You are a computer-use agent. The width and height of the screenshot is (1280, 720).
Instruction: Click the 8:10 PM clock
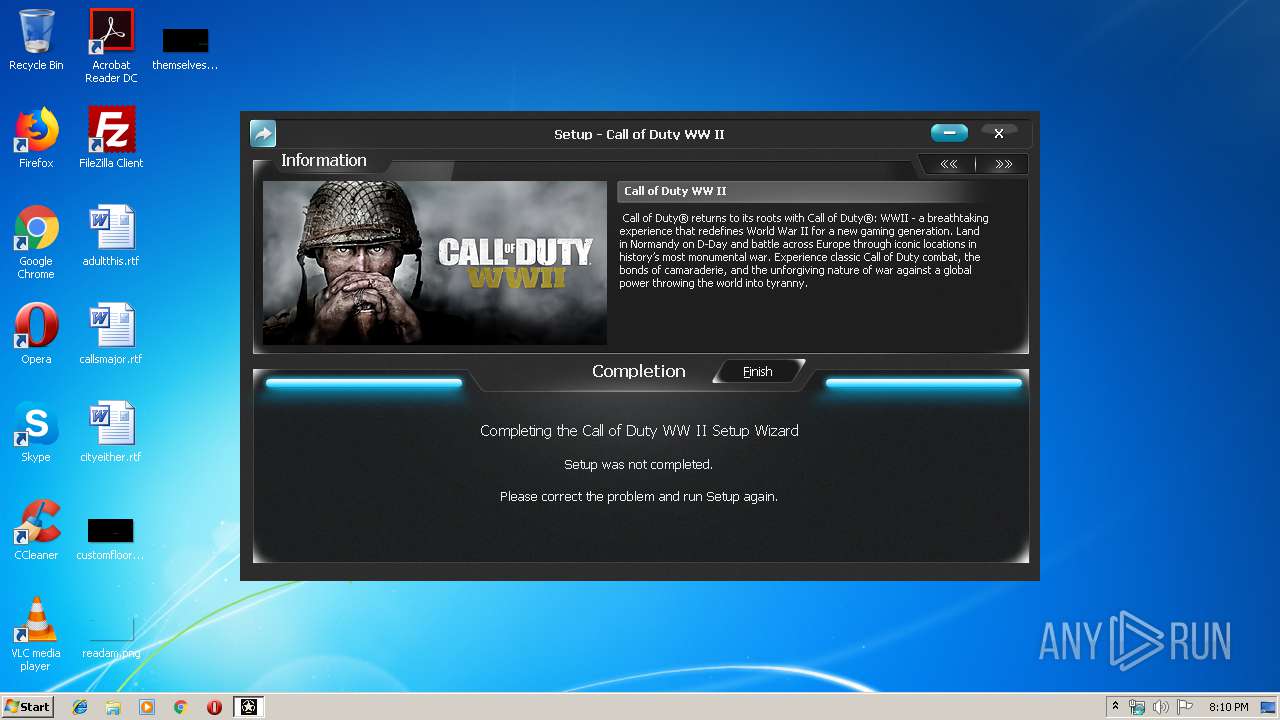(1228, 707)
